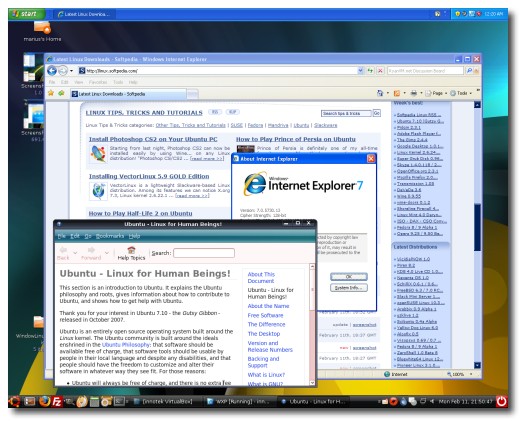Image resolution: width=521 pixels, height=421 pixels.
Task: Open the Back history dropdown in the Ubuntu help window
Action: [75, 253]
